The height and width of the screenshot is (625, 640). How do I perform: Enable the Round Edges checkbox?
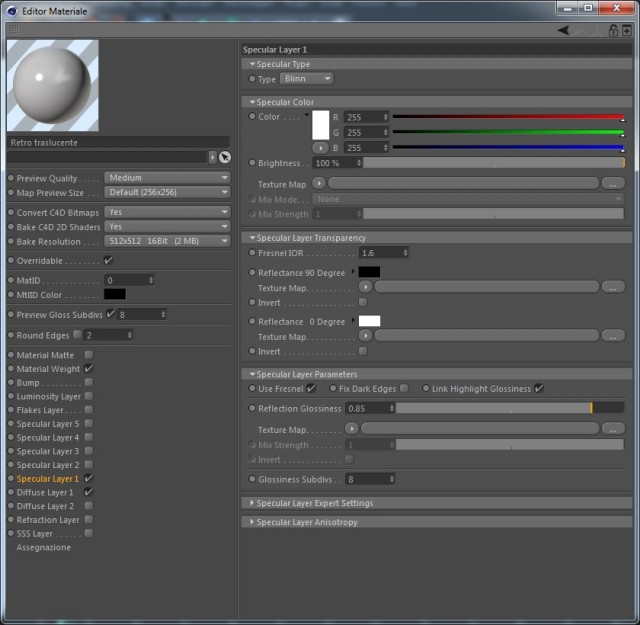pyautogui.click(x=77, y=334)
